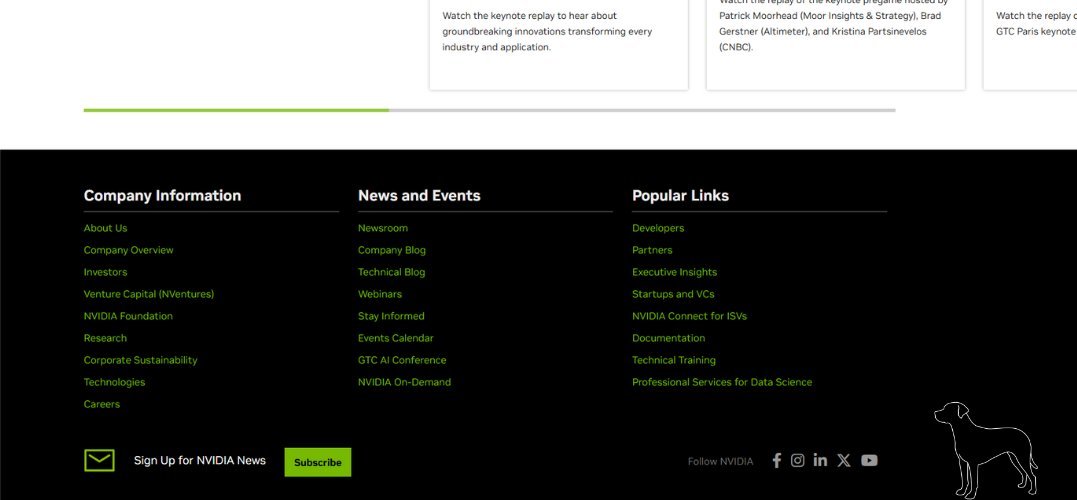1077x500 pixels.
Task: Visit NVIDIA Foundation link
Action: [x=128, y=316]
